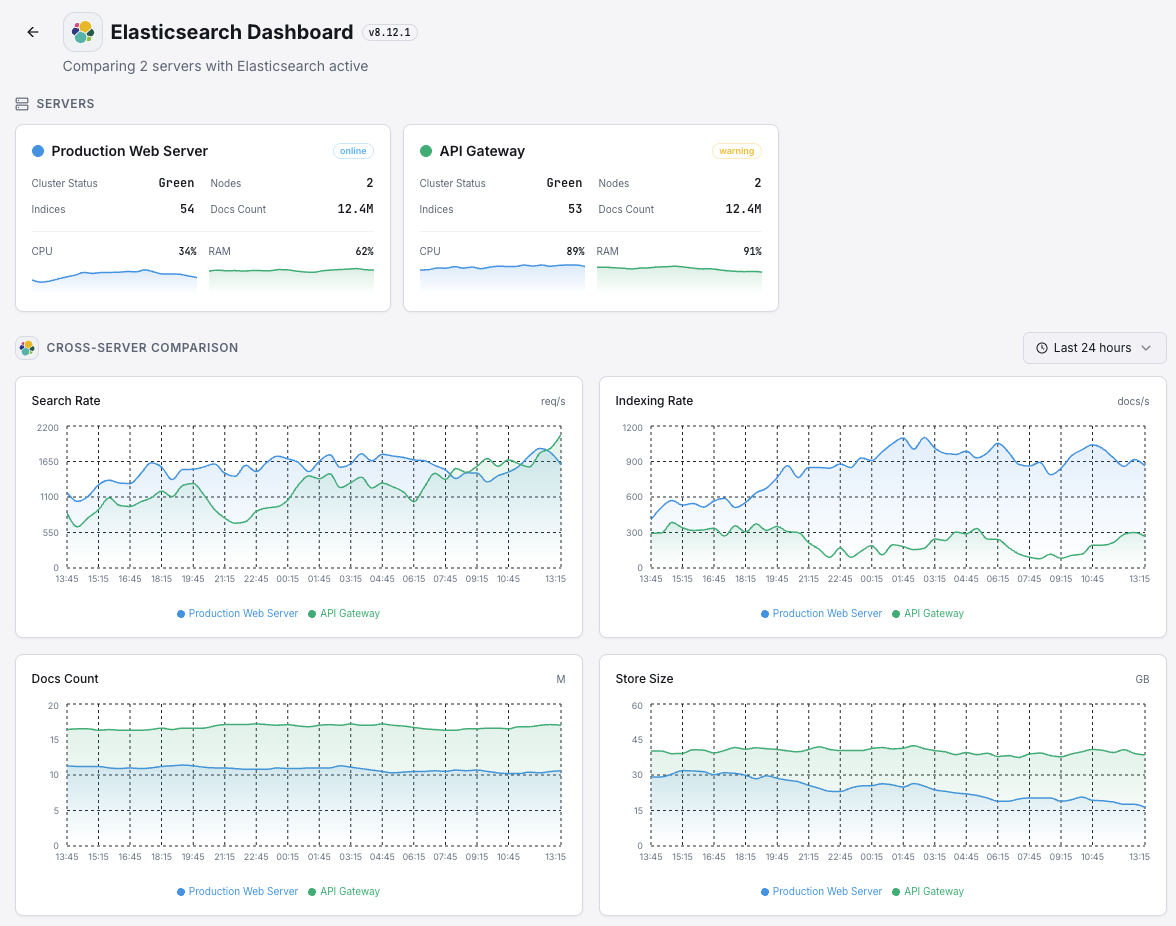Viewport: 1176px width, 926px height.
Task: Click the back arrow in the header
Action: click(32, 31)
